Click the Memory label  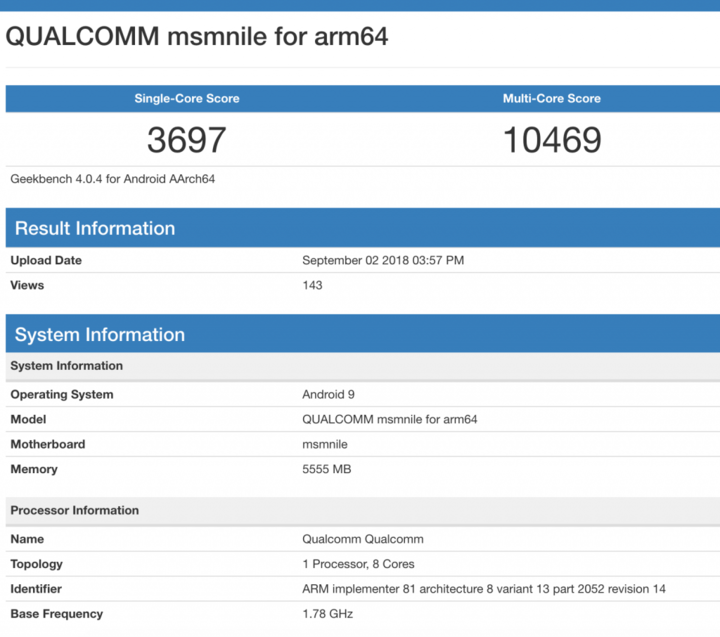34,469
